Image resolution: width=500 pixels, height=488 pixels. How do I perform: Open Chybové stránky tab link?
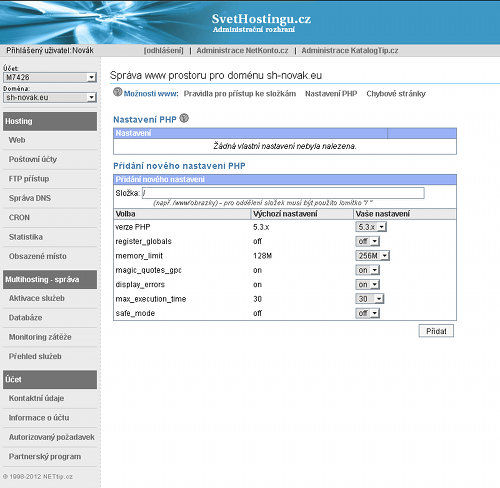coord(396,94)
